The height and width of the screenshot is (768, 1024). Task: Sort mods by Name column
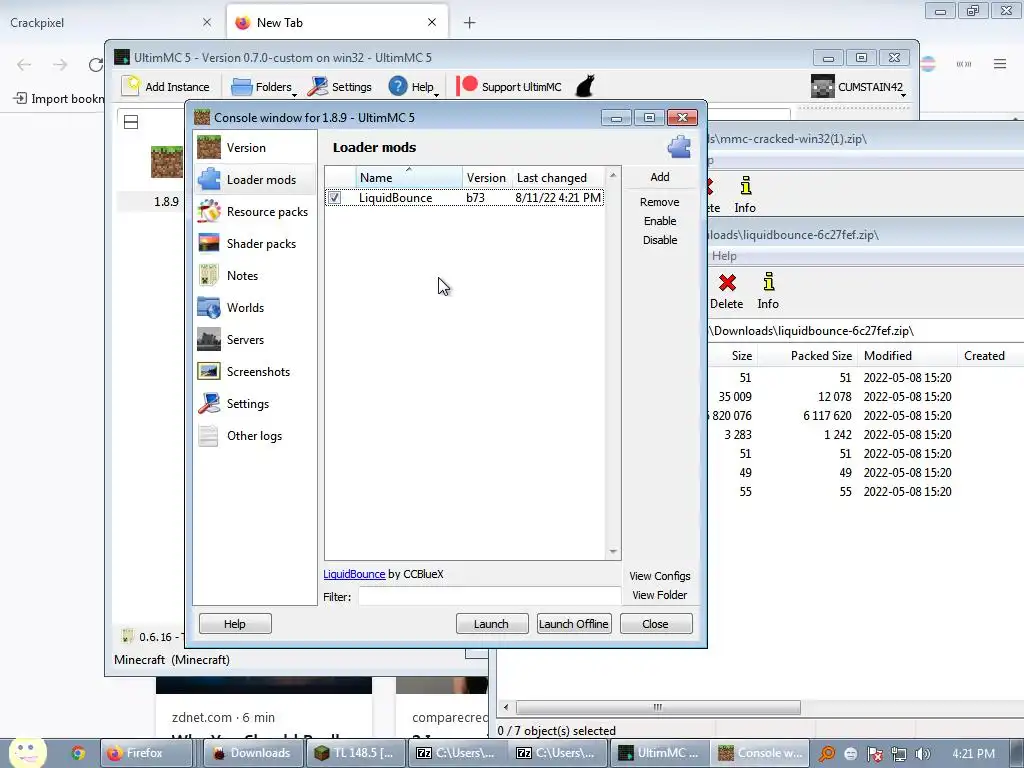tap(409, 178)
